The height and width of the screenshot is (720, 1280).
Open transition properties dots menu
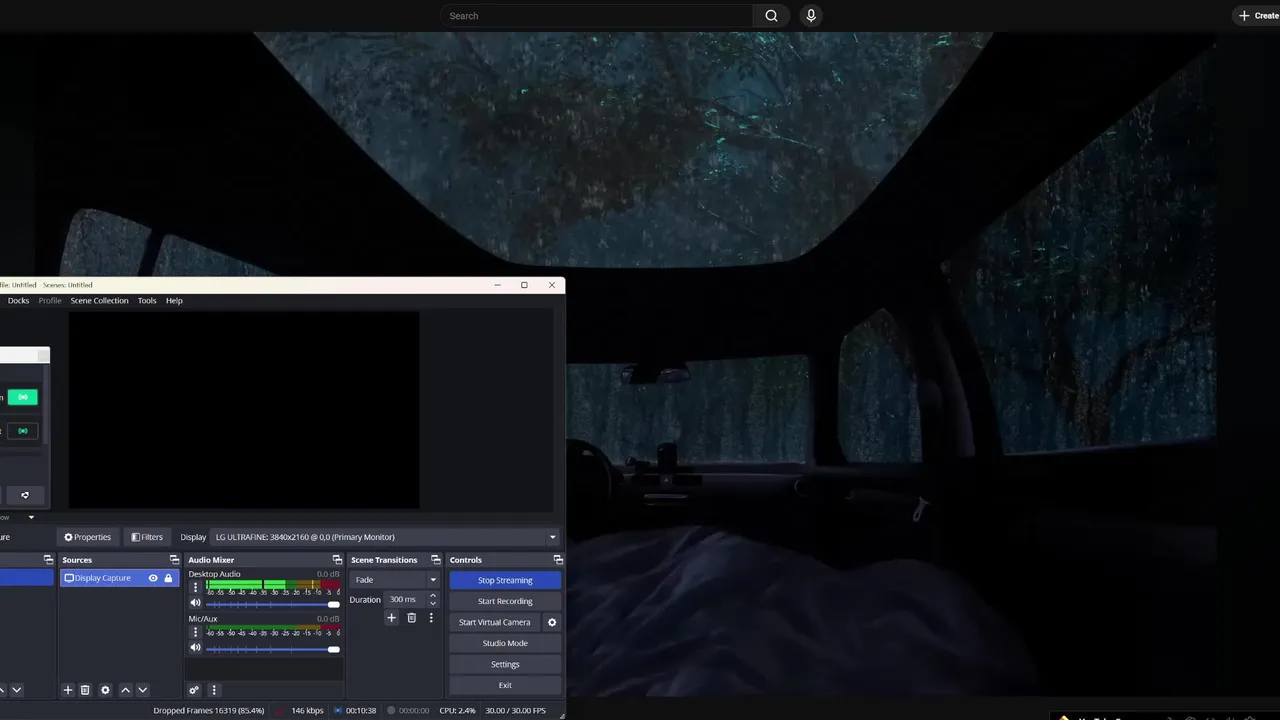(431, 618)
